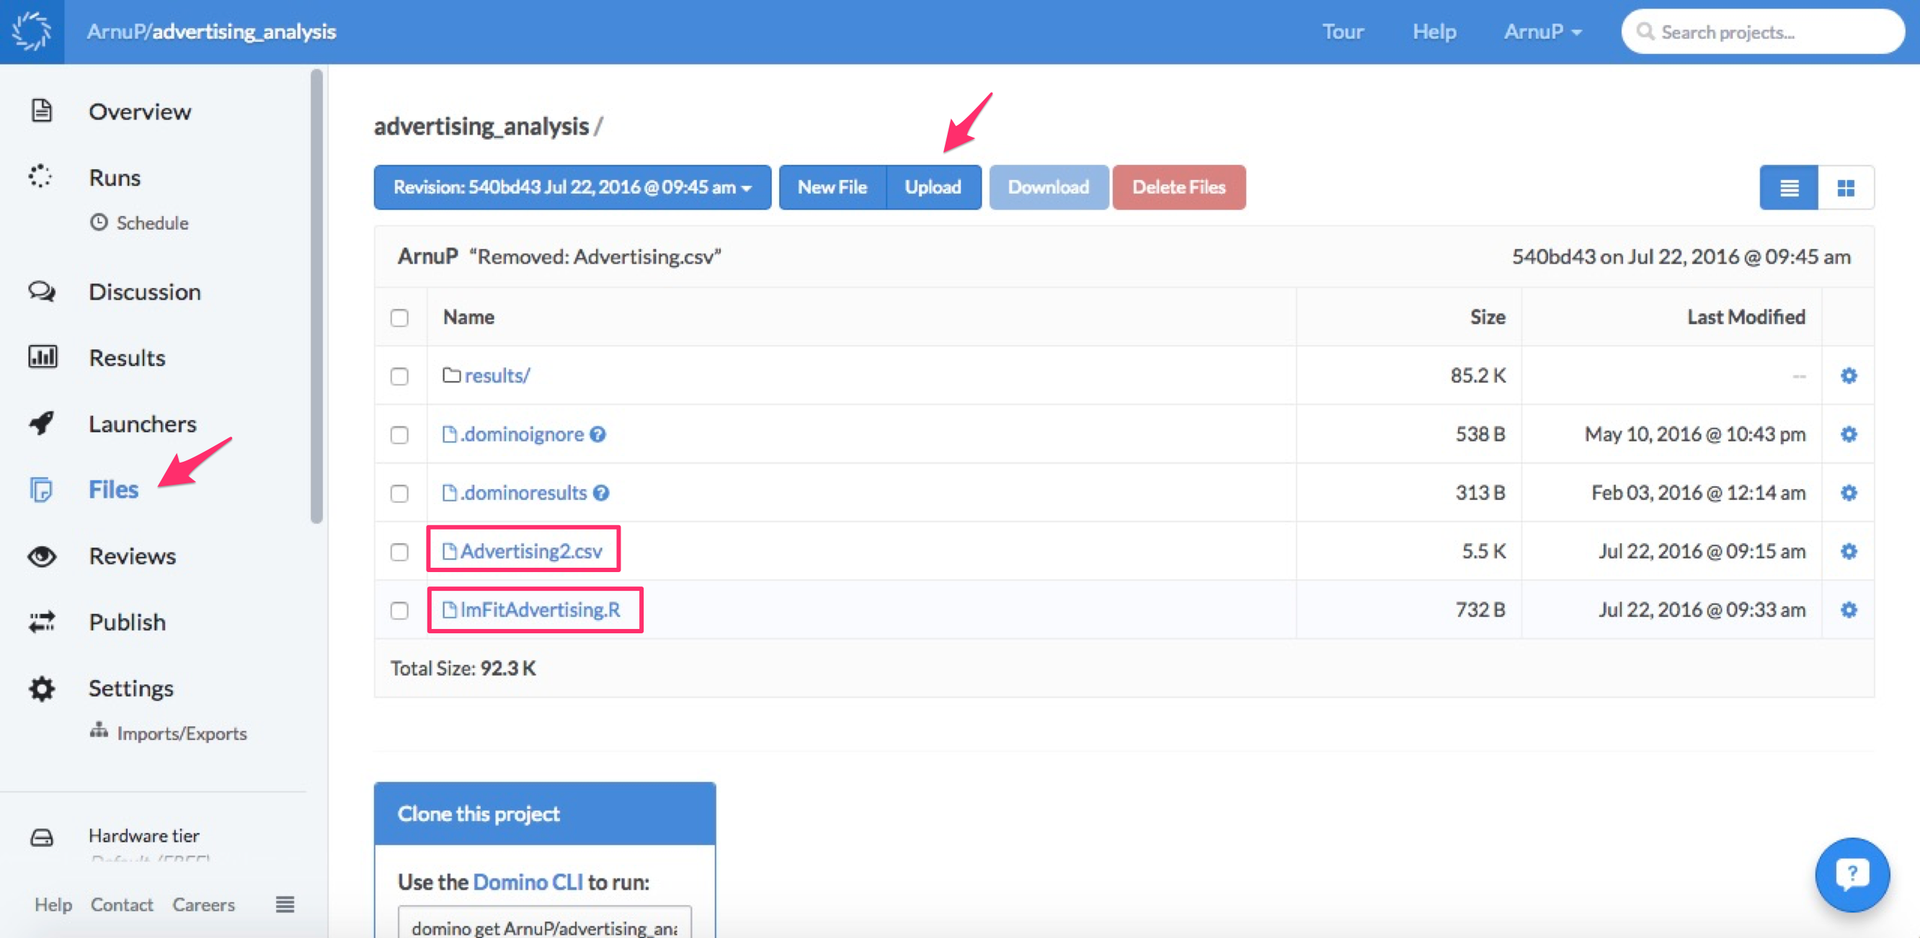Click the advertising_analysis breadcrumb title
Viewport: 1920px width, 938px height.
click(x=481, y=126)
